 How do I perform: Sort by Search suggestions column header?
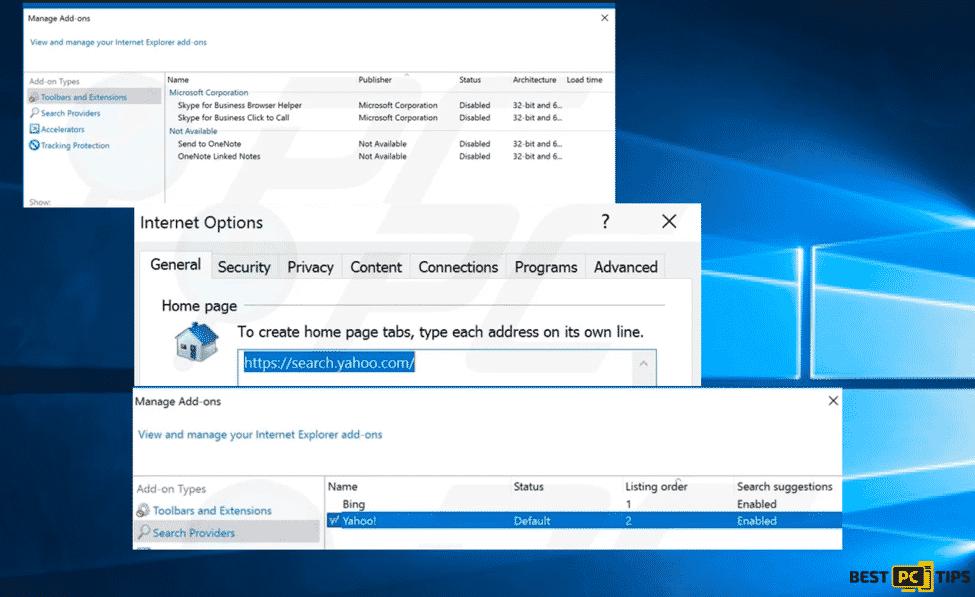pyautogui.click(x=784, y=486)
